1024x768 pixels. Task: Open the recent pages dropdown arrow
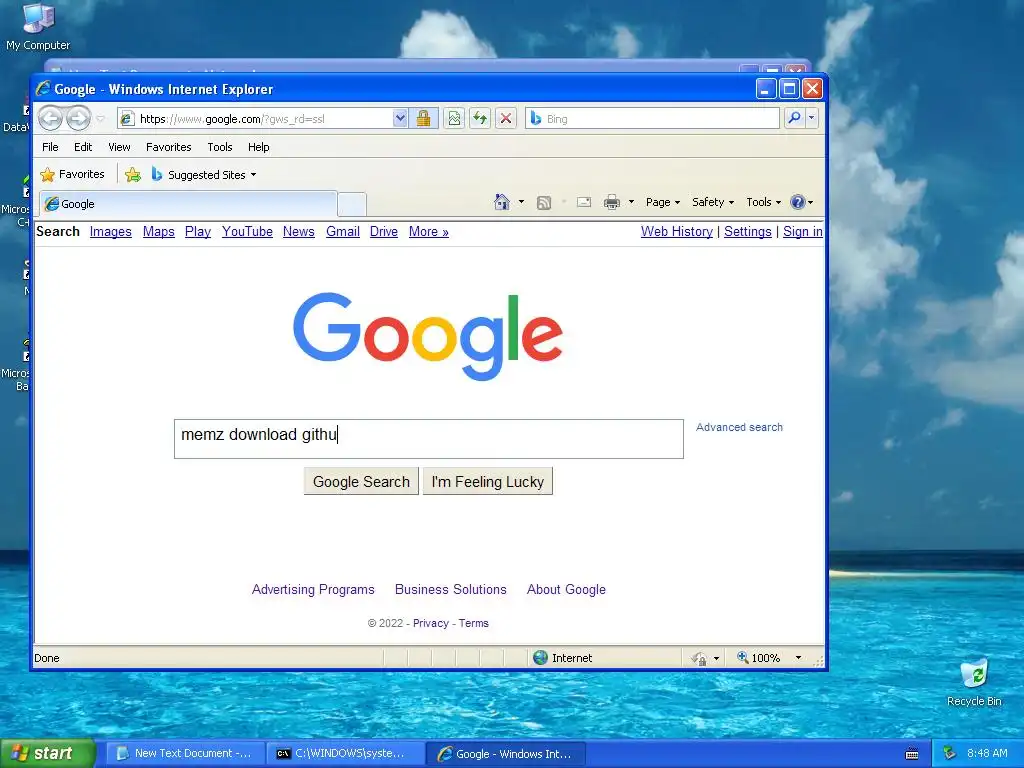(x=101, y=119)
